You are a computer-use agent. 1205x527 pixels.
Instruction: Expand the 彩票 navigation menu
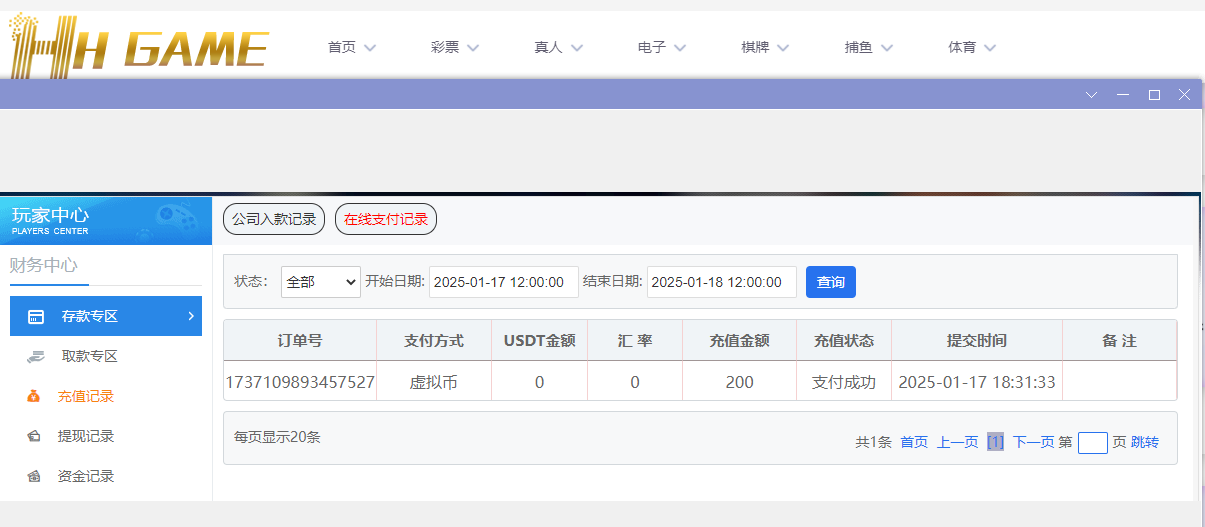[x=455, y=47]
